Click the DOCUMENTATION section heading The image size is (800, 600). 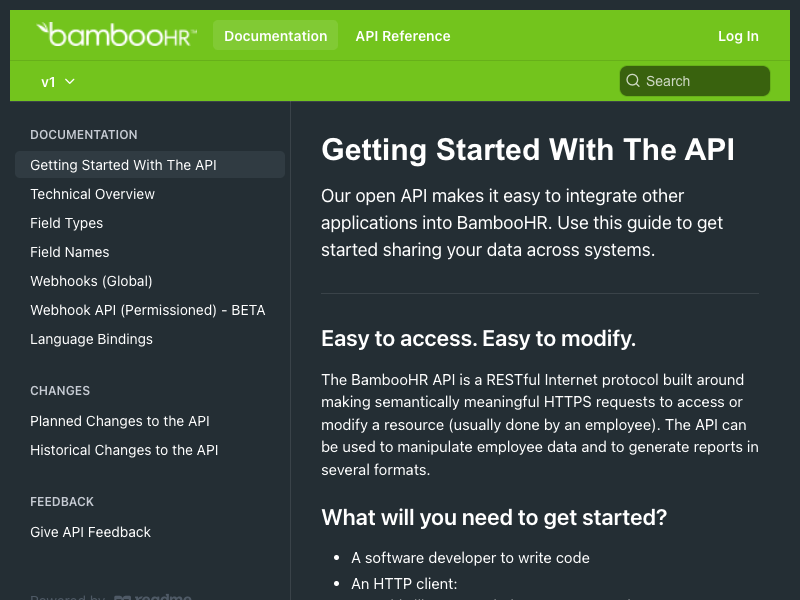[x=84, y=135]
